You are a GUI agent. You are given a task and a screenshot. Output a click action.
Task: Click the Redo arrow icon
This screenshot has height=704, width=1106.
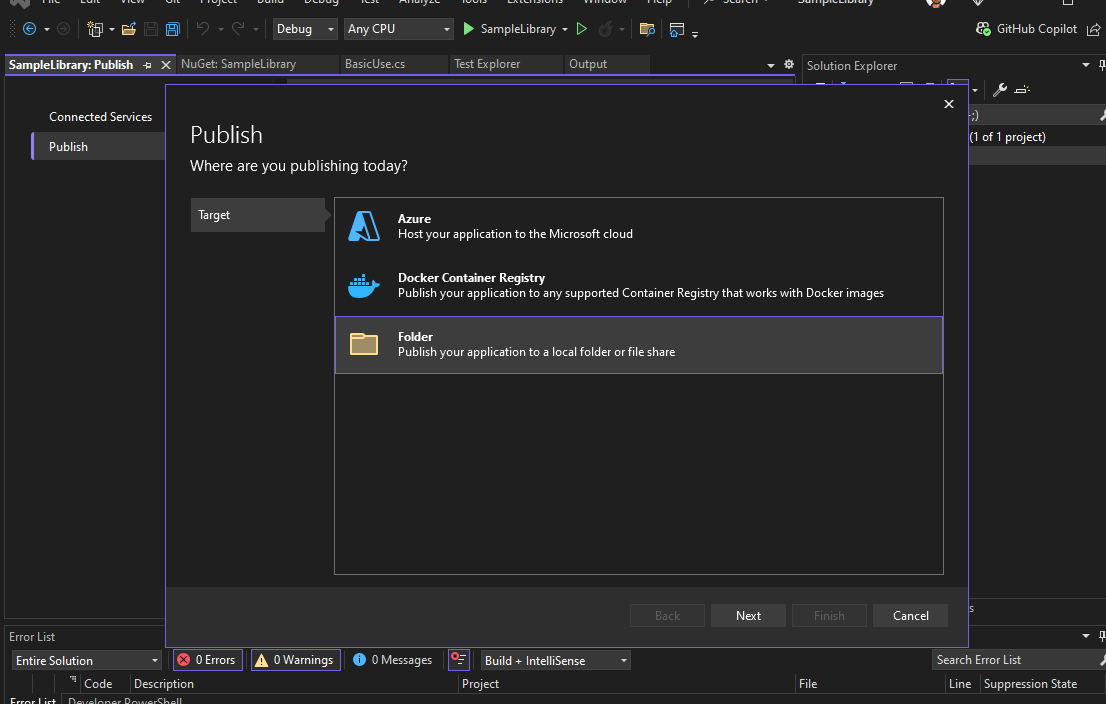pos(238,29)
